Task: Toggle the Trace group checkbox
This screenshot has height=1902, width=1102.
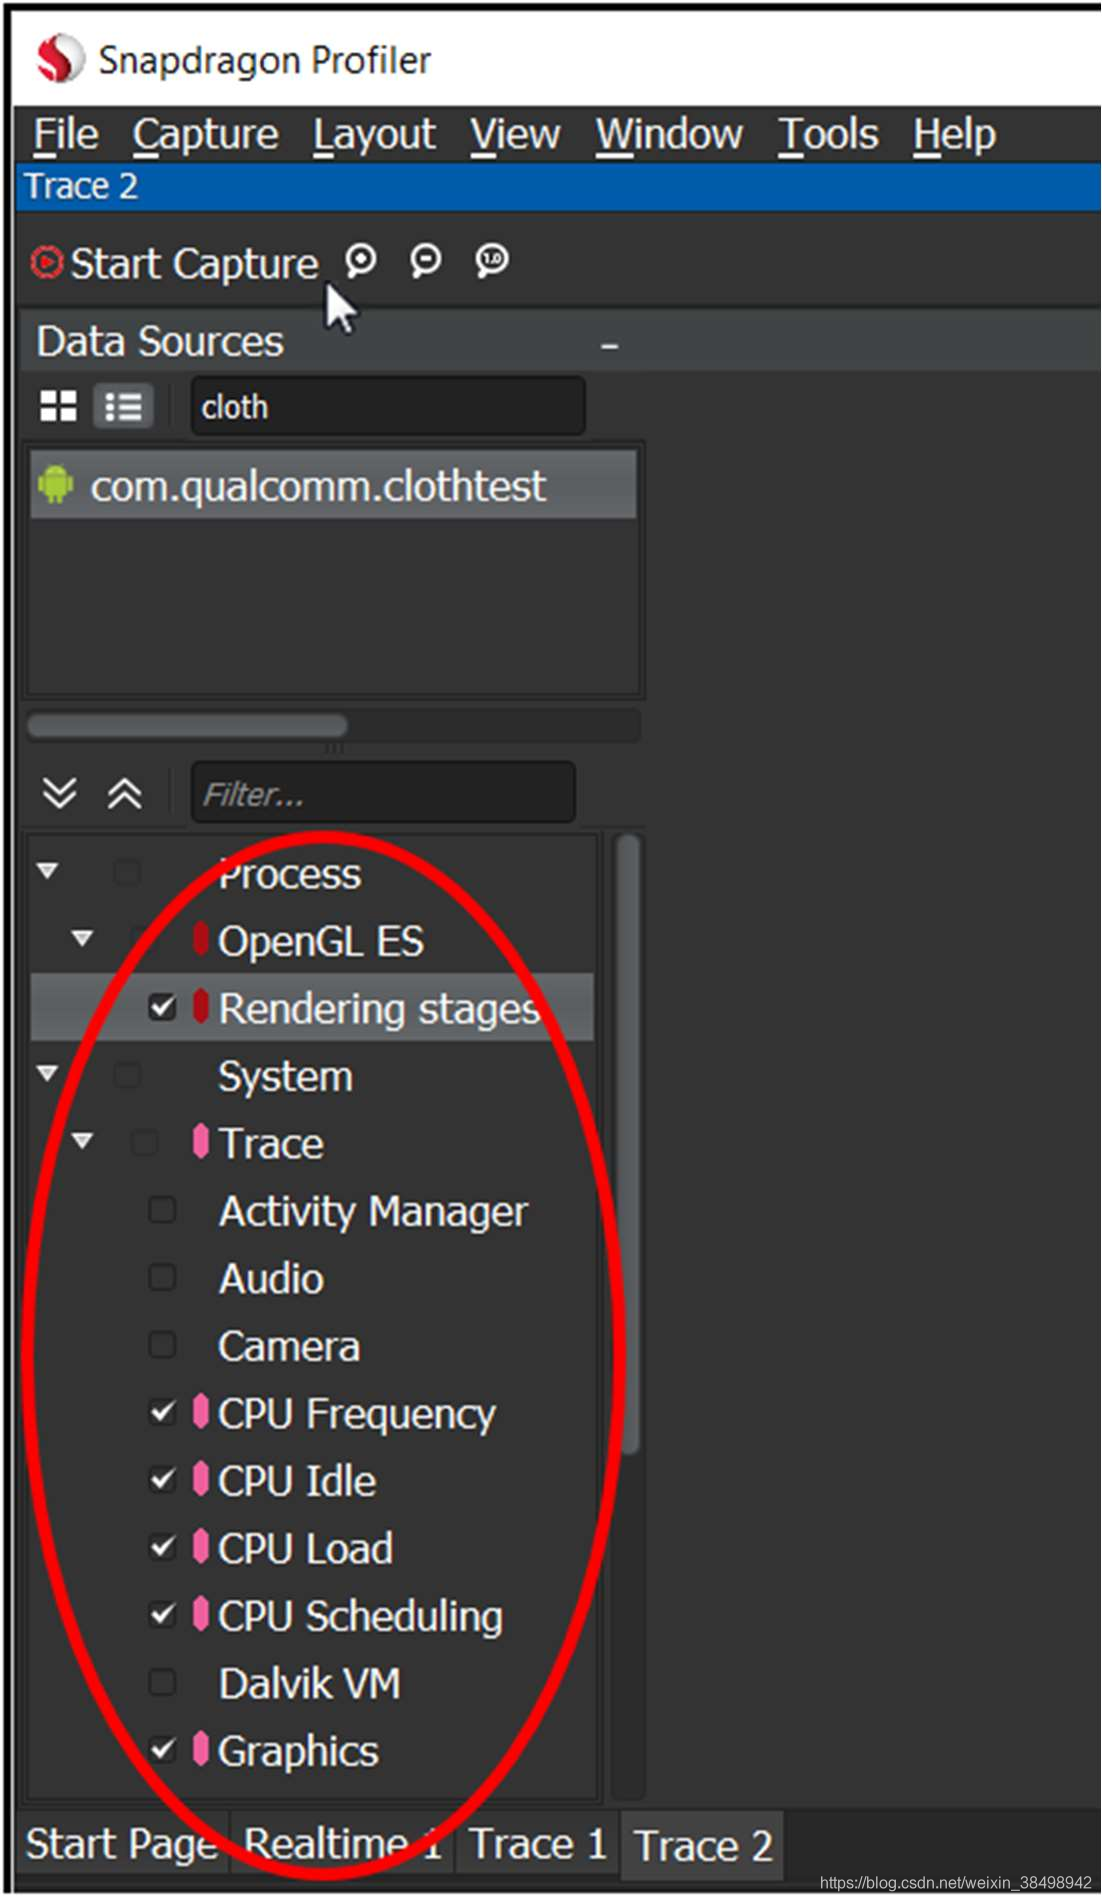Action: 144,1142
